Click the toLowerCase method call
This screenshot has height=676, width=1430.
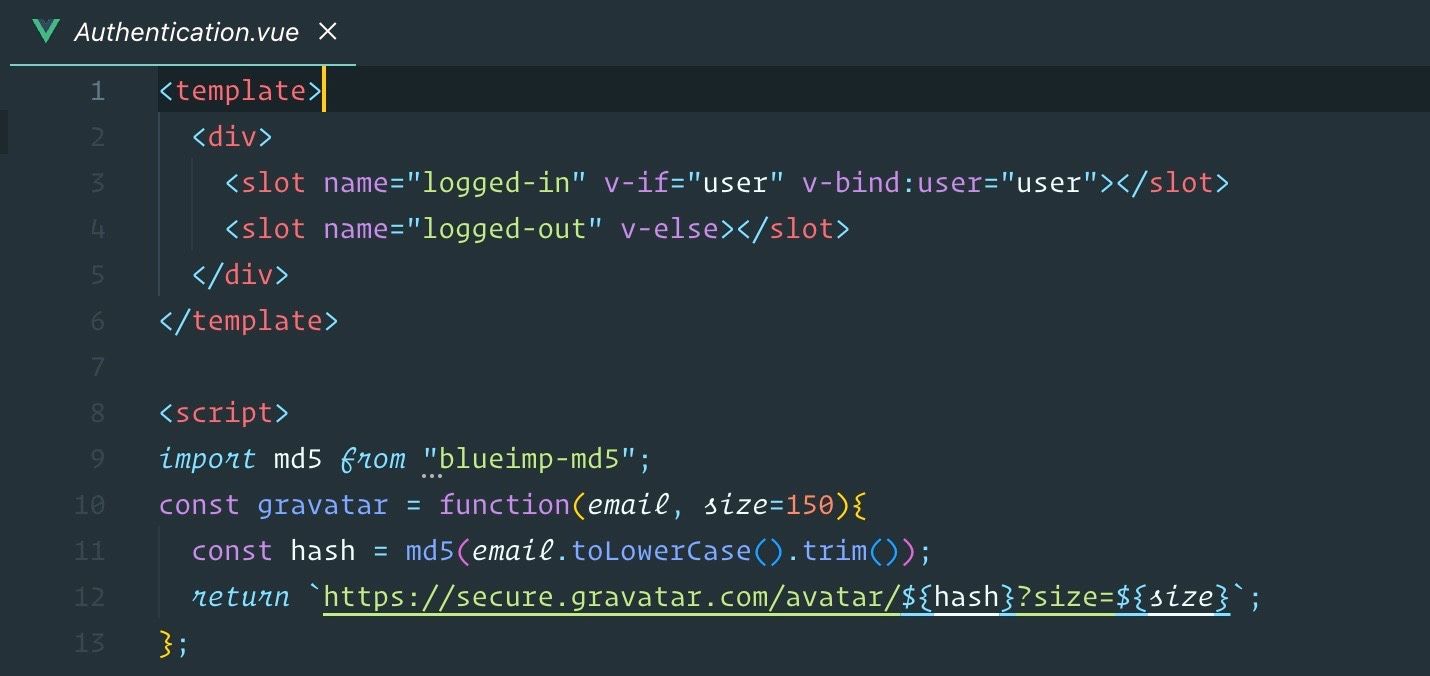[x=669, y=551]
